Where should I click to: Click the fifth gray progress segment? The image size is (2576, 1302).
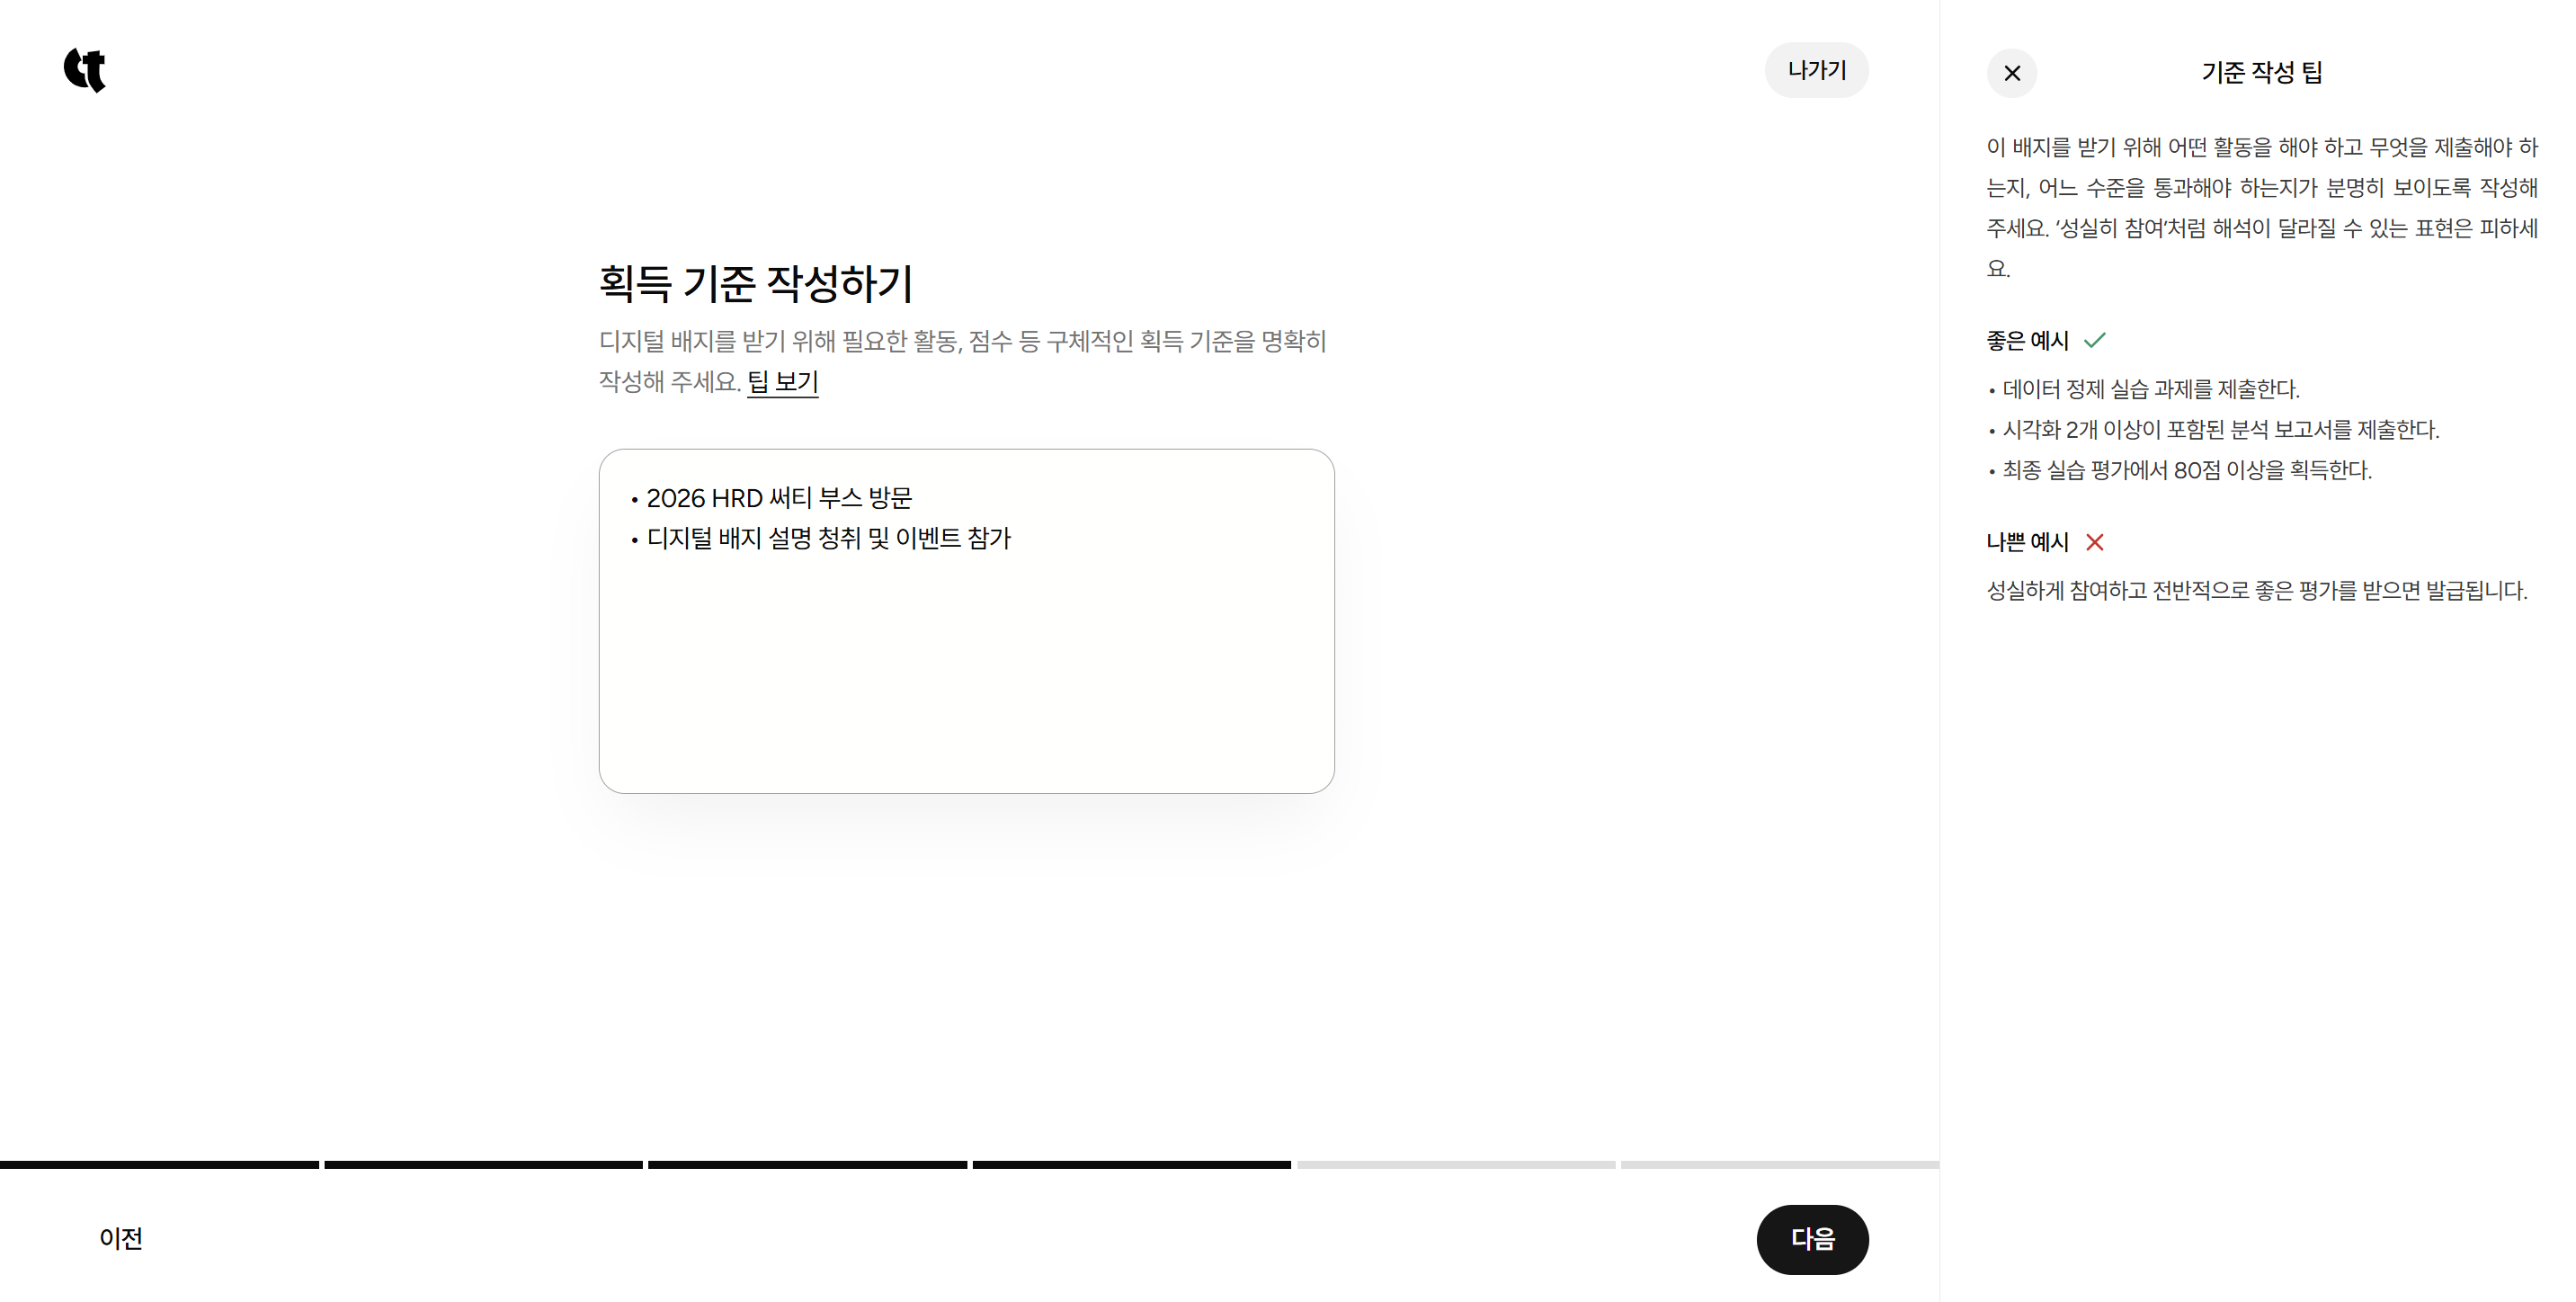[1455, 1164]
